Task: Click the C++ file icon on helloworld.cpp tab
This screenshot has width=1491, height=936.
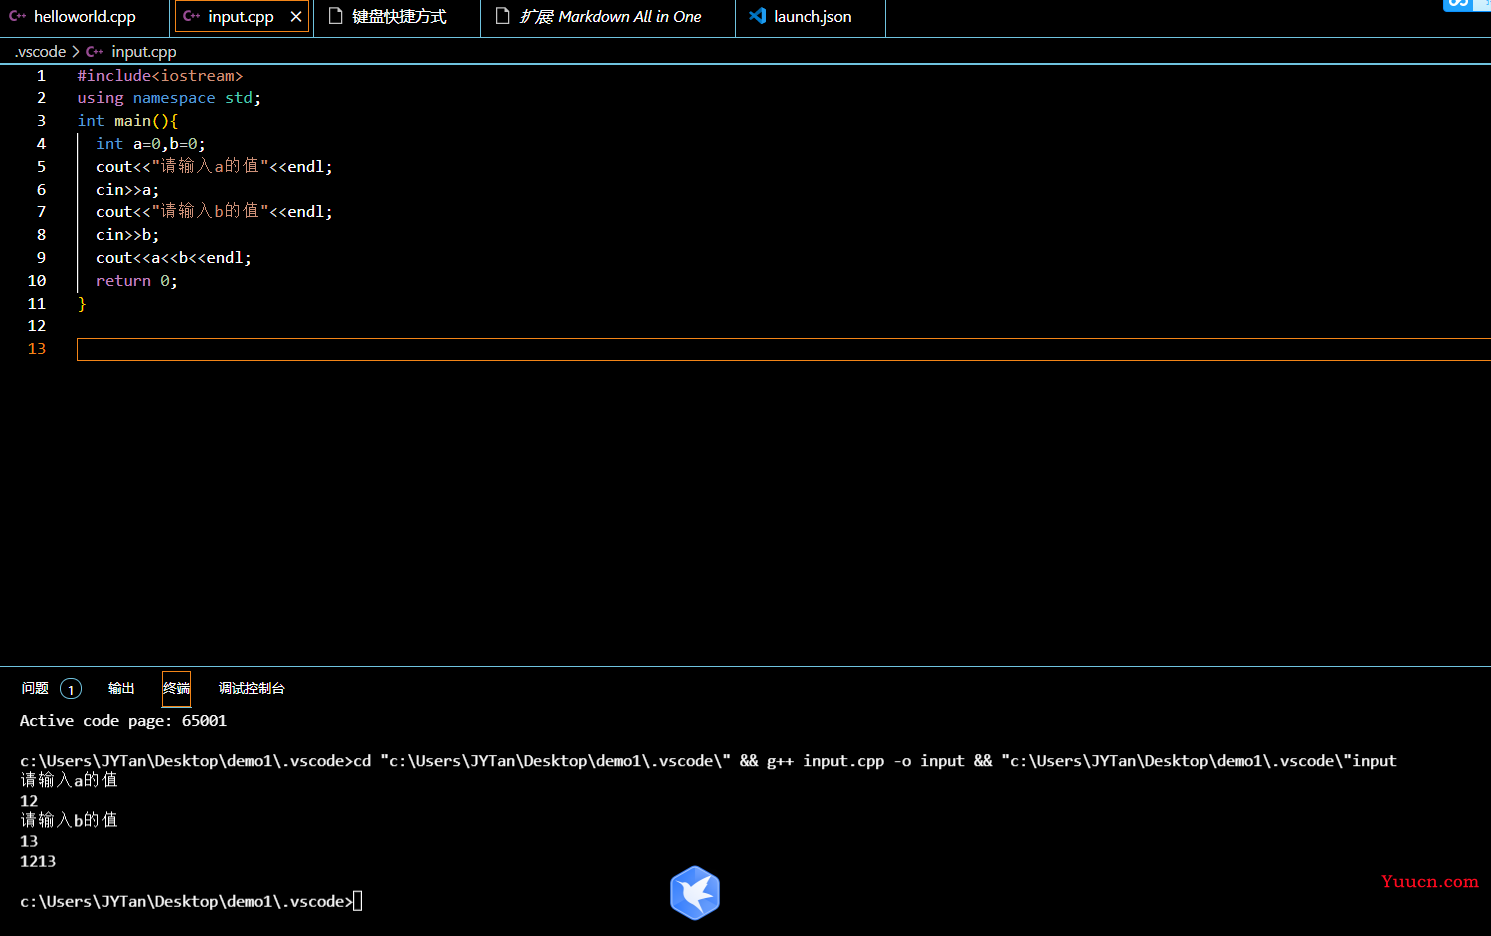Action: point(17,17)
